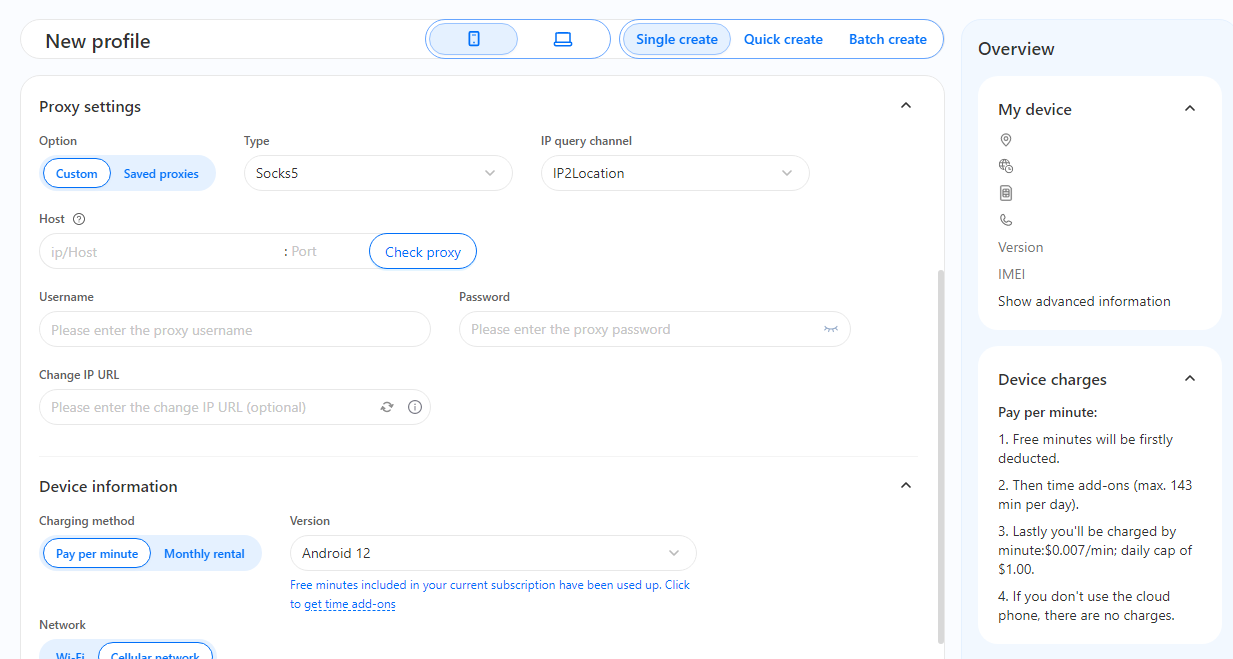
Task: Click the Version label in My device
Action: (1020, 247)
